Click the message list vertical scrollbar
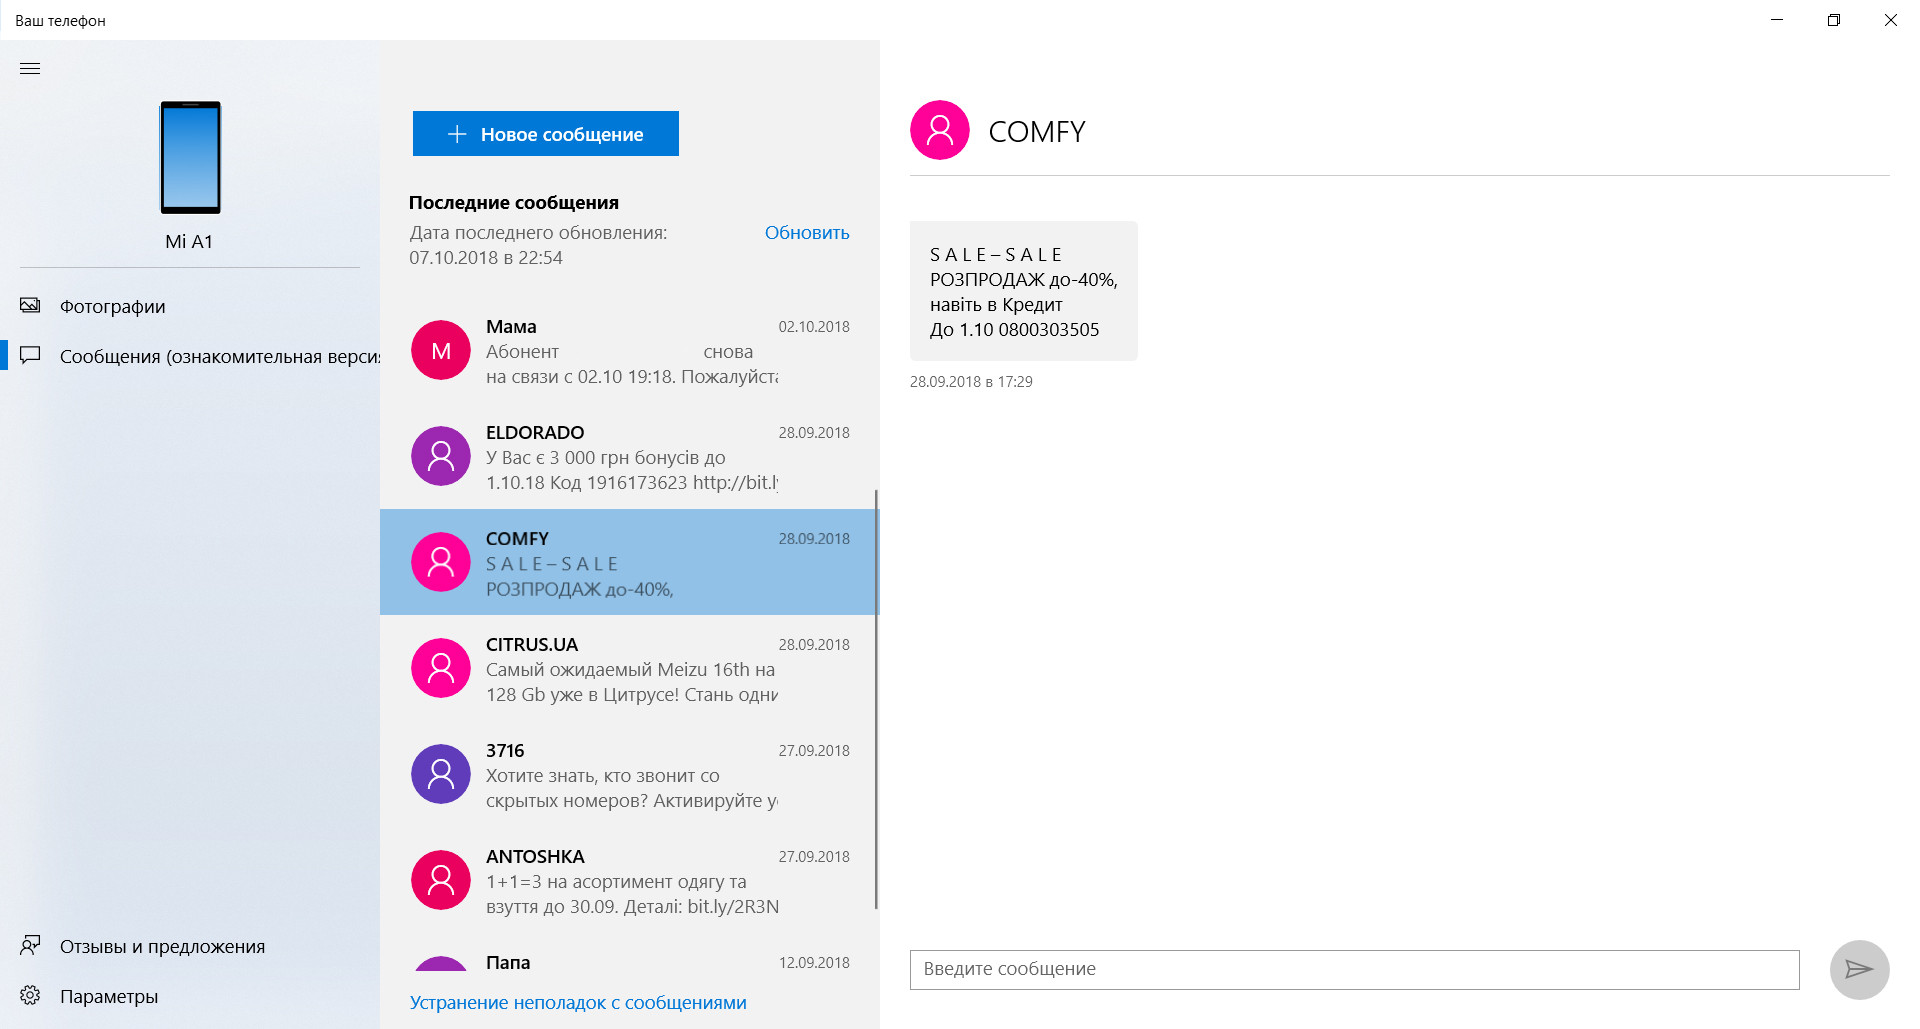Image resolution: width=1920 pixels, height=1029 pixels. [876, 698]
